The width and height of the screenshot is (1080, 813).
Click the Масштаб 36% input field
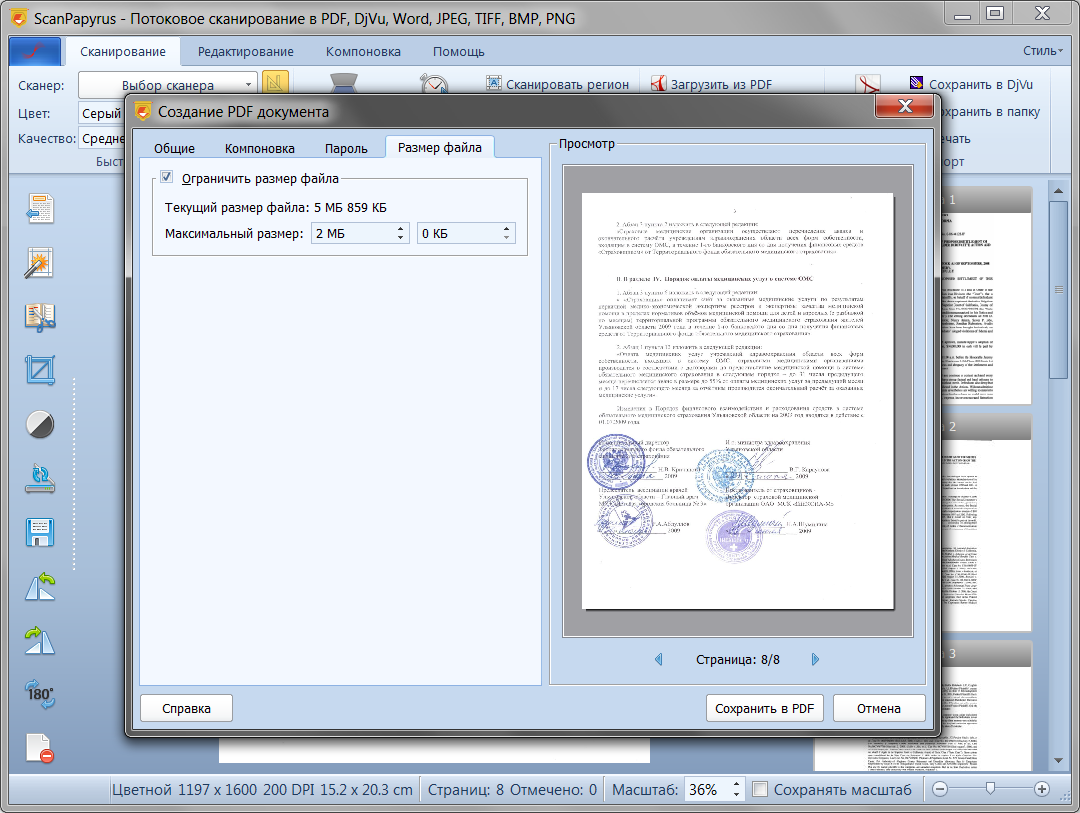point(707,790)
